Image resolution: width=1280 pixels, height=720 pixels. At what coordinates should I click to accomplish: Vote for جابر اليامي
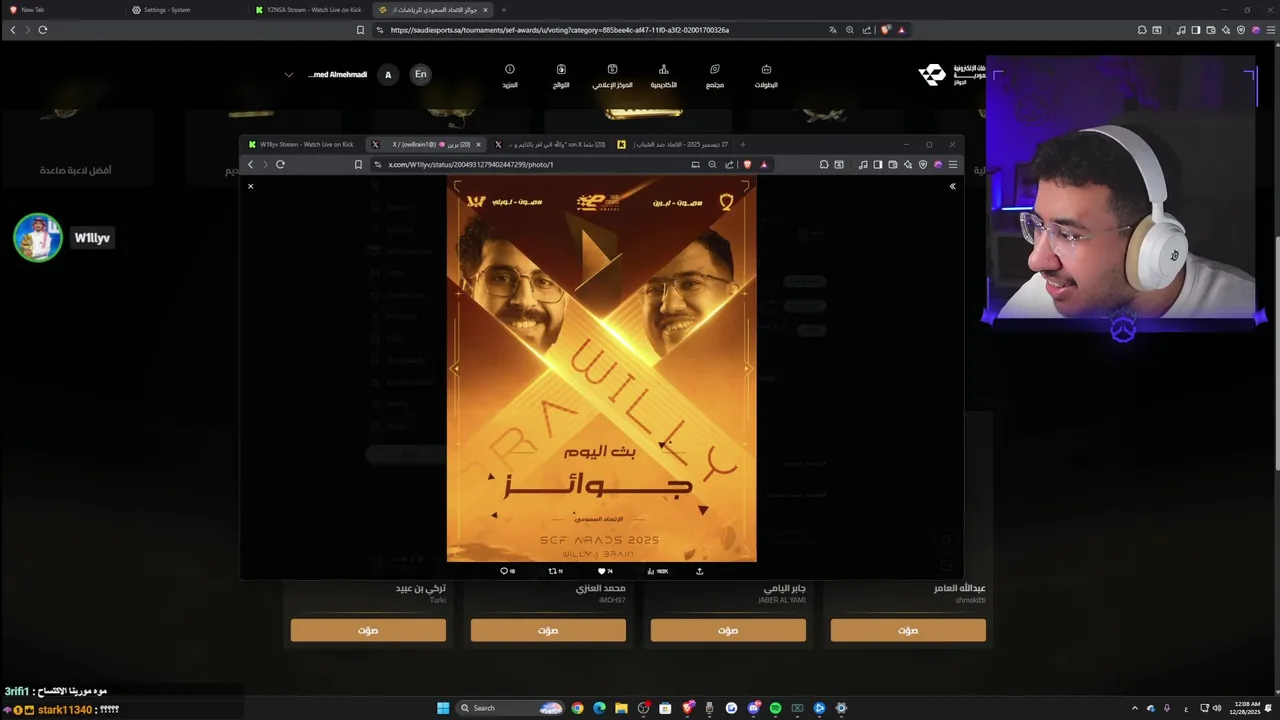click(x=728, y=630)
